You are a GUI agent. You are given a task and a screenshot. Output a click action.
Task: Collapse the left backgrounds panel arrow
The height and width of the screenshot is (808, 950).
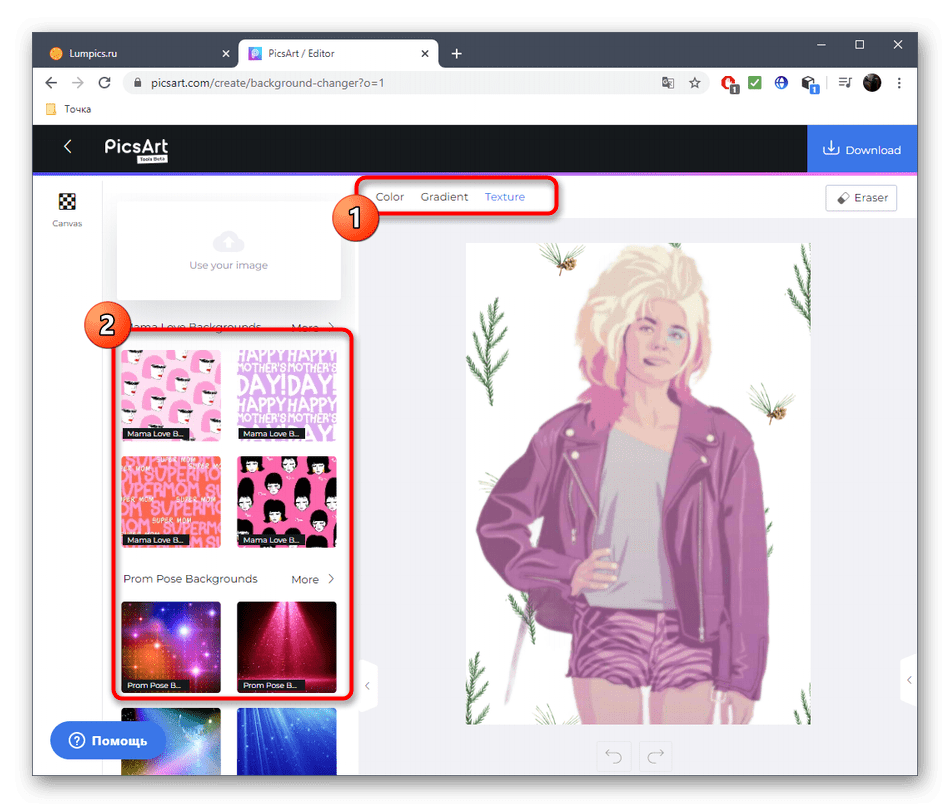click(367, 686)
